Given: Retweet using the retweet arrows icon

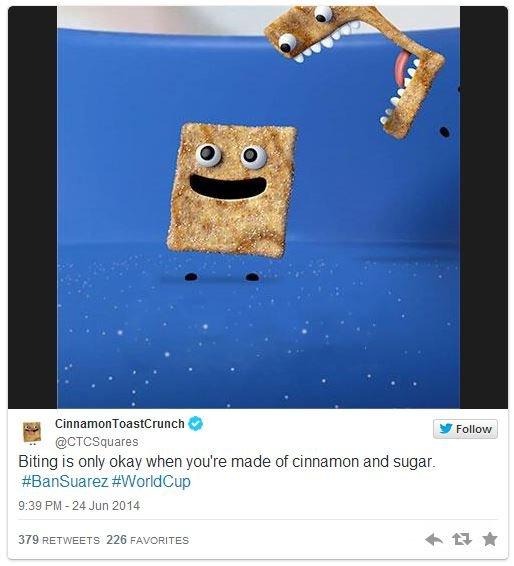Looking at the screenshot, I should 462,539.
